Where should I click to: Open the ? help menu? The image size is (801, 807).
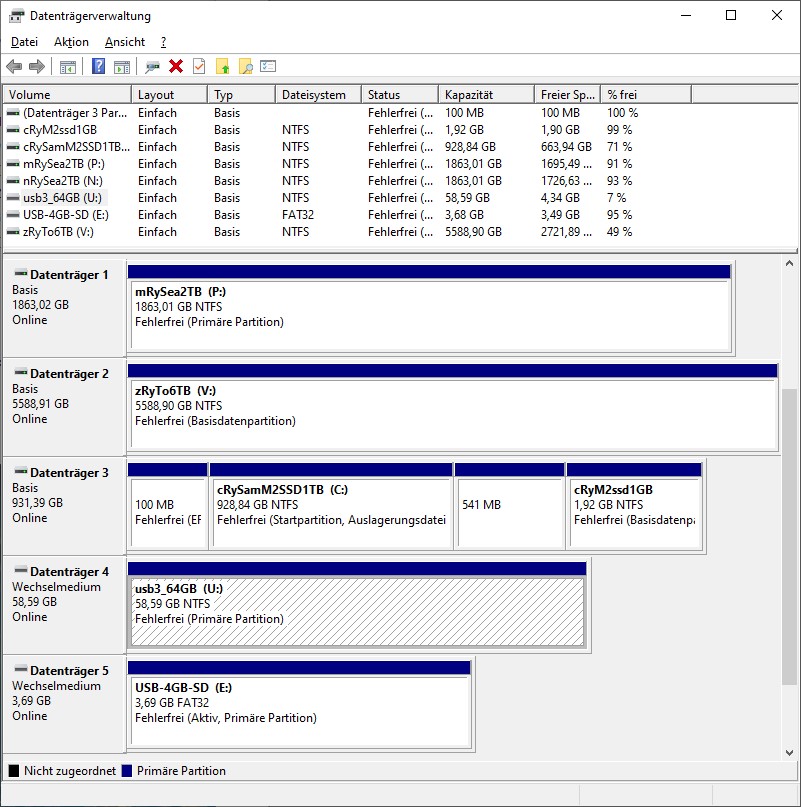(x=163, y=42)
